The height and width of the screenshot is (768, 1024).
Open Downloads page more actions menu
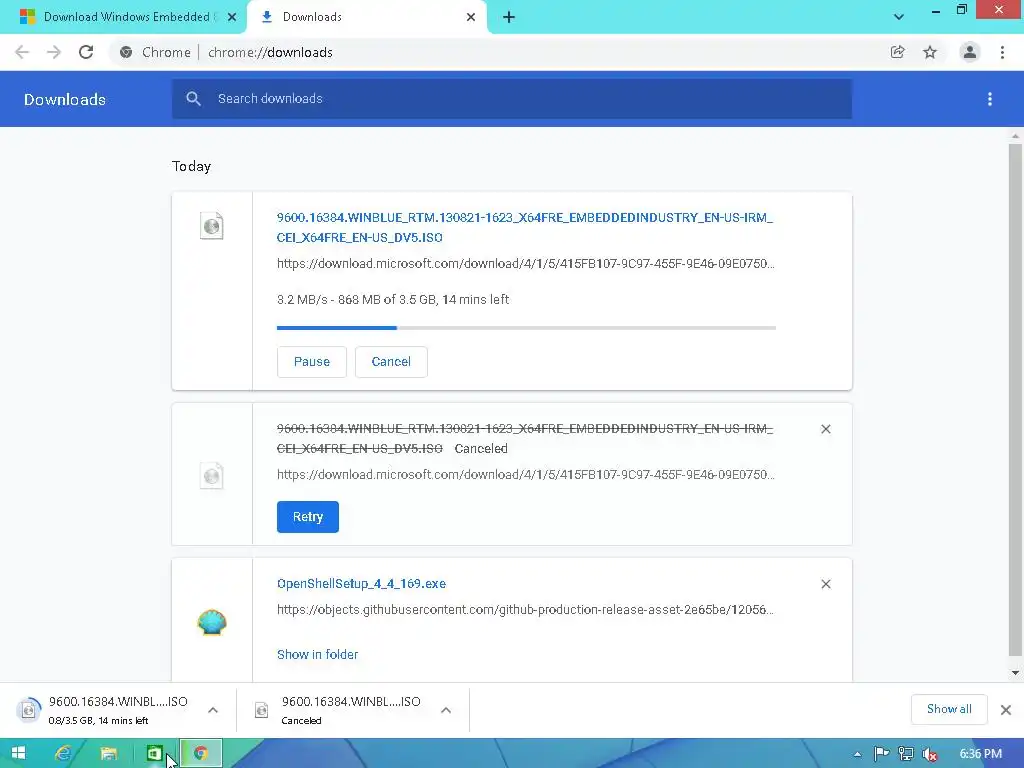point(990,99)
